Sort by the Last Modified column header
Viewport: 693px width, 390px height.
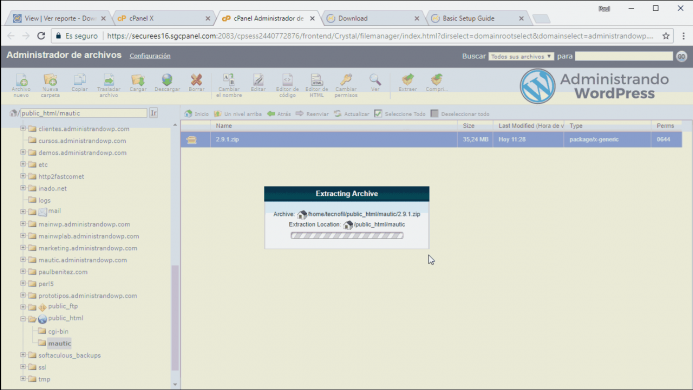[529, 126]
